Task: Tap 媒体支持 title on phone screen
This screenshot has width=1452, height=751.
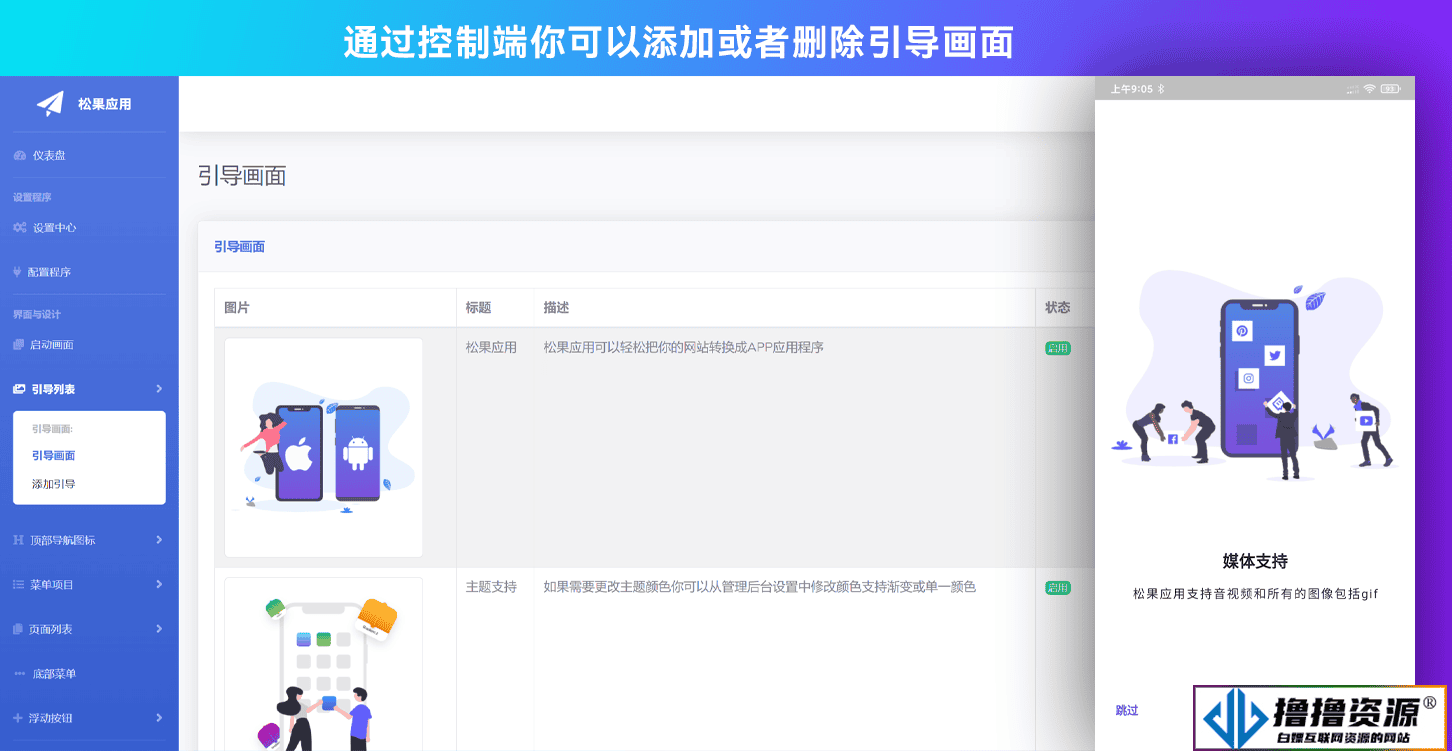Action: coord(1255,561)
